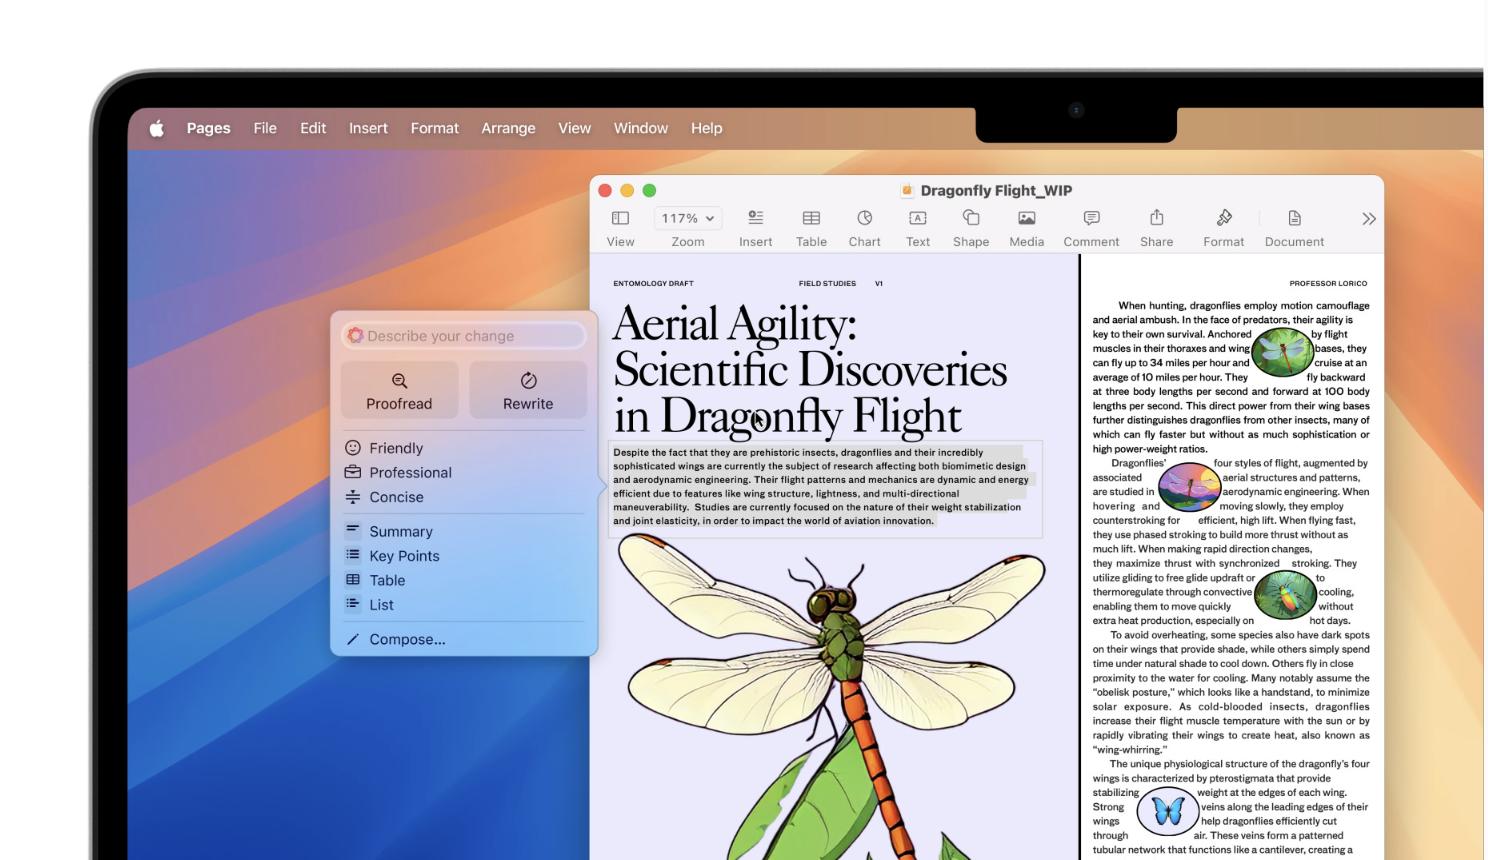Image resolution: width=1488 pixels, height=860 pixels.
Task: Open the Arrange menu
Action: tap(508, 128)
